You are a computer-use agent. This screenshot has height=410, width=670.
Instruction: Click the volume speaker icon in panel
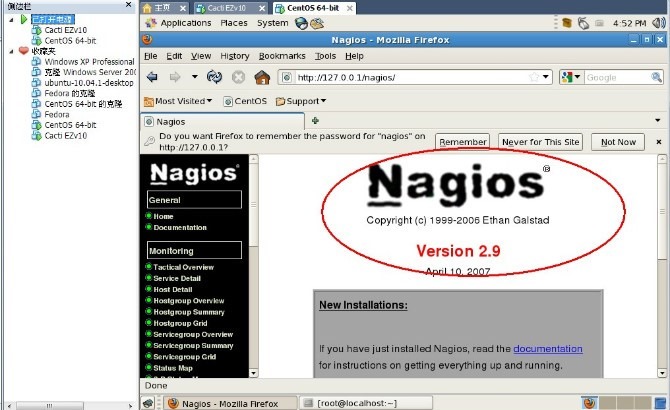tap(658, 23)
